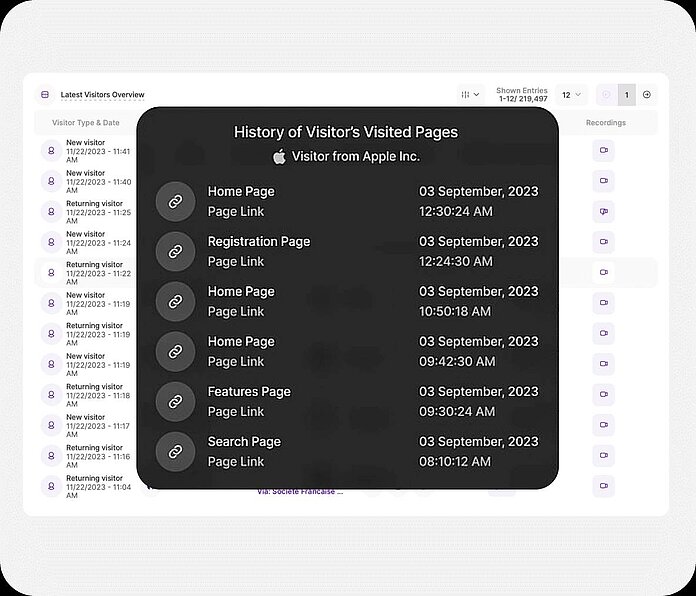Select the Visitor Type & Date column header
Screen dimensions: 696x596
(x=85, y=123)
